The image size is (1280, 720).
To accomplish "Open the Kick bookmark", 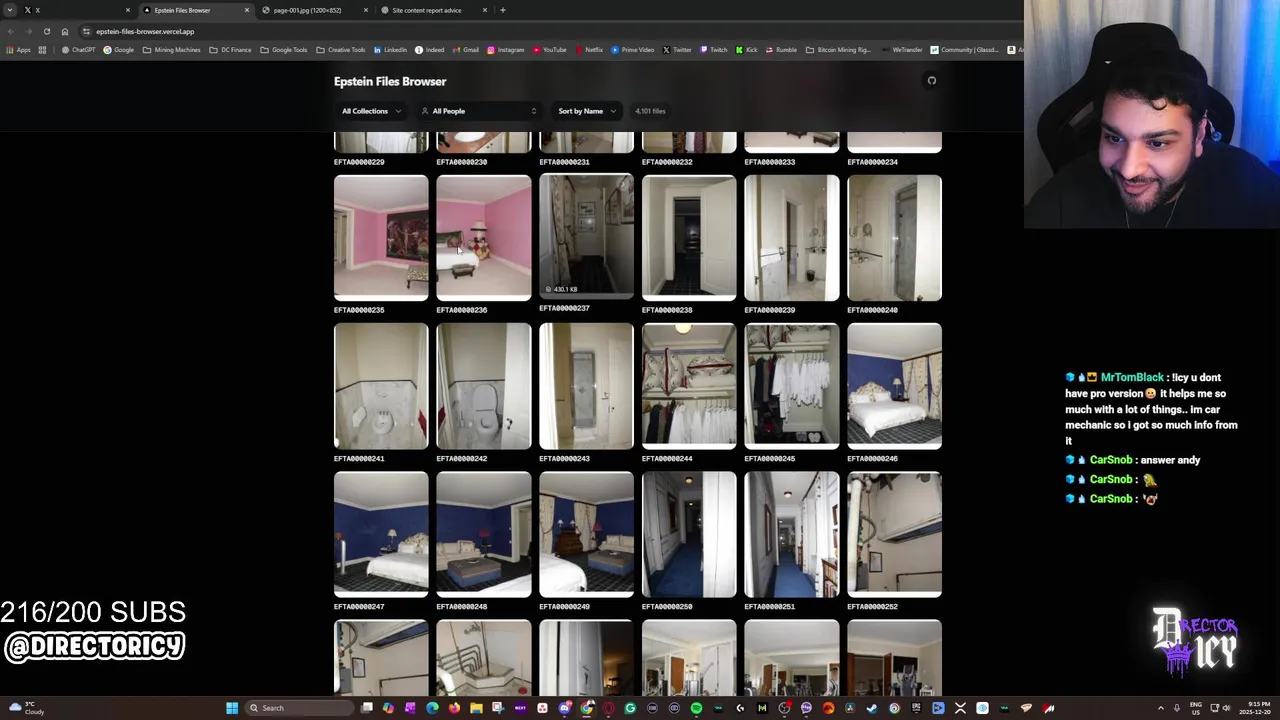I will coord(747,50).
